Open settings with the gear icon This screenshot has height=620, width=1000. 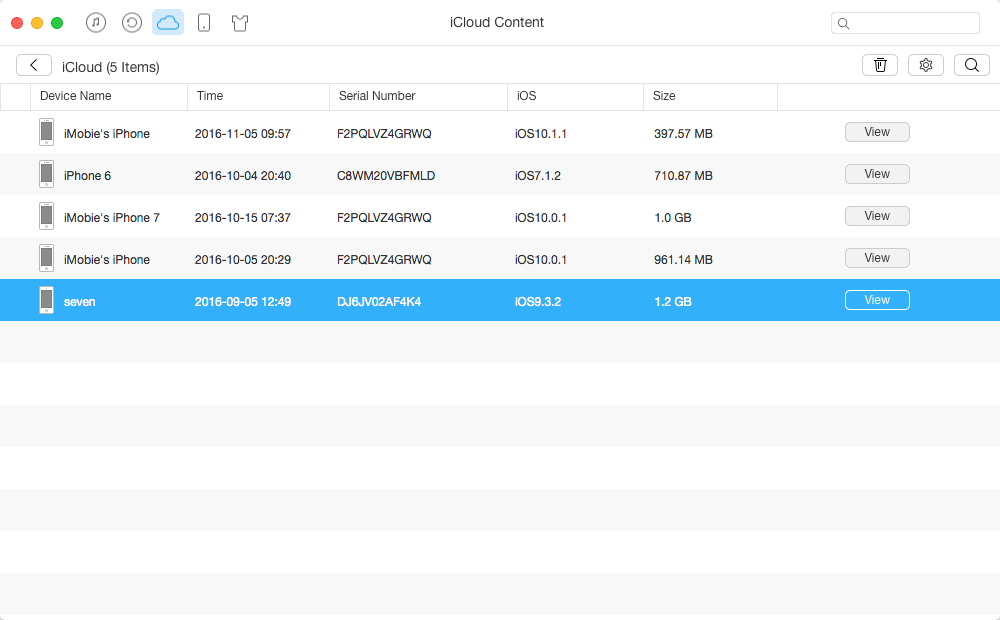(926, 65)
